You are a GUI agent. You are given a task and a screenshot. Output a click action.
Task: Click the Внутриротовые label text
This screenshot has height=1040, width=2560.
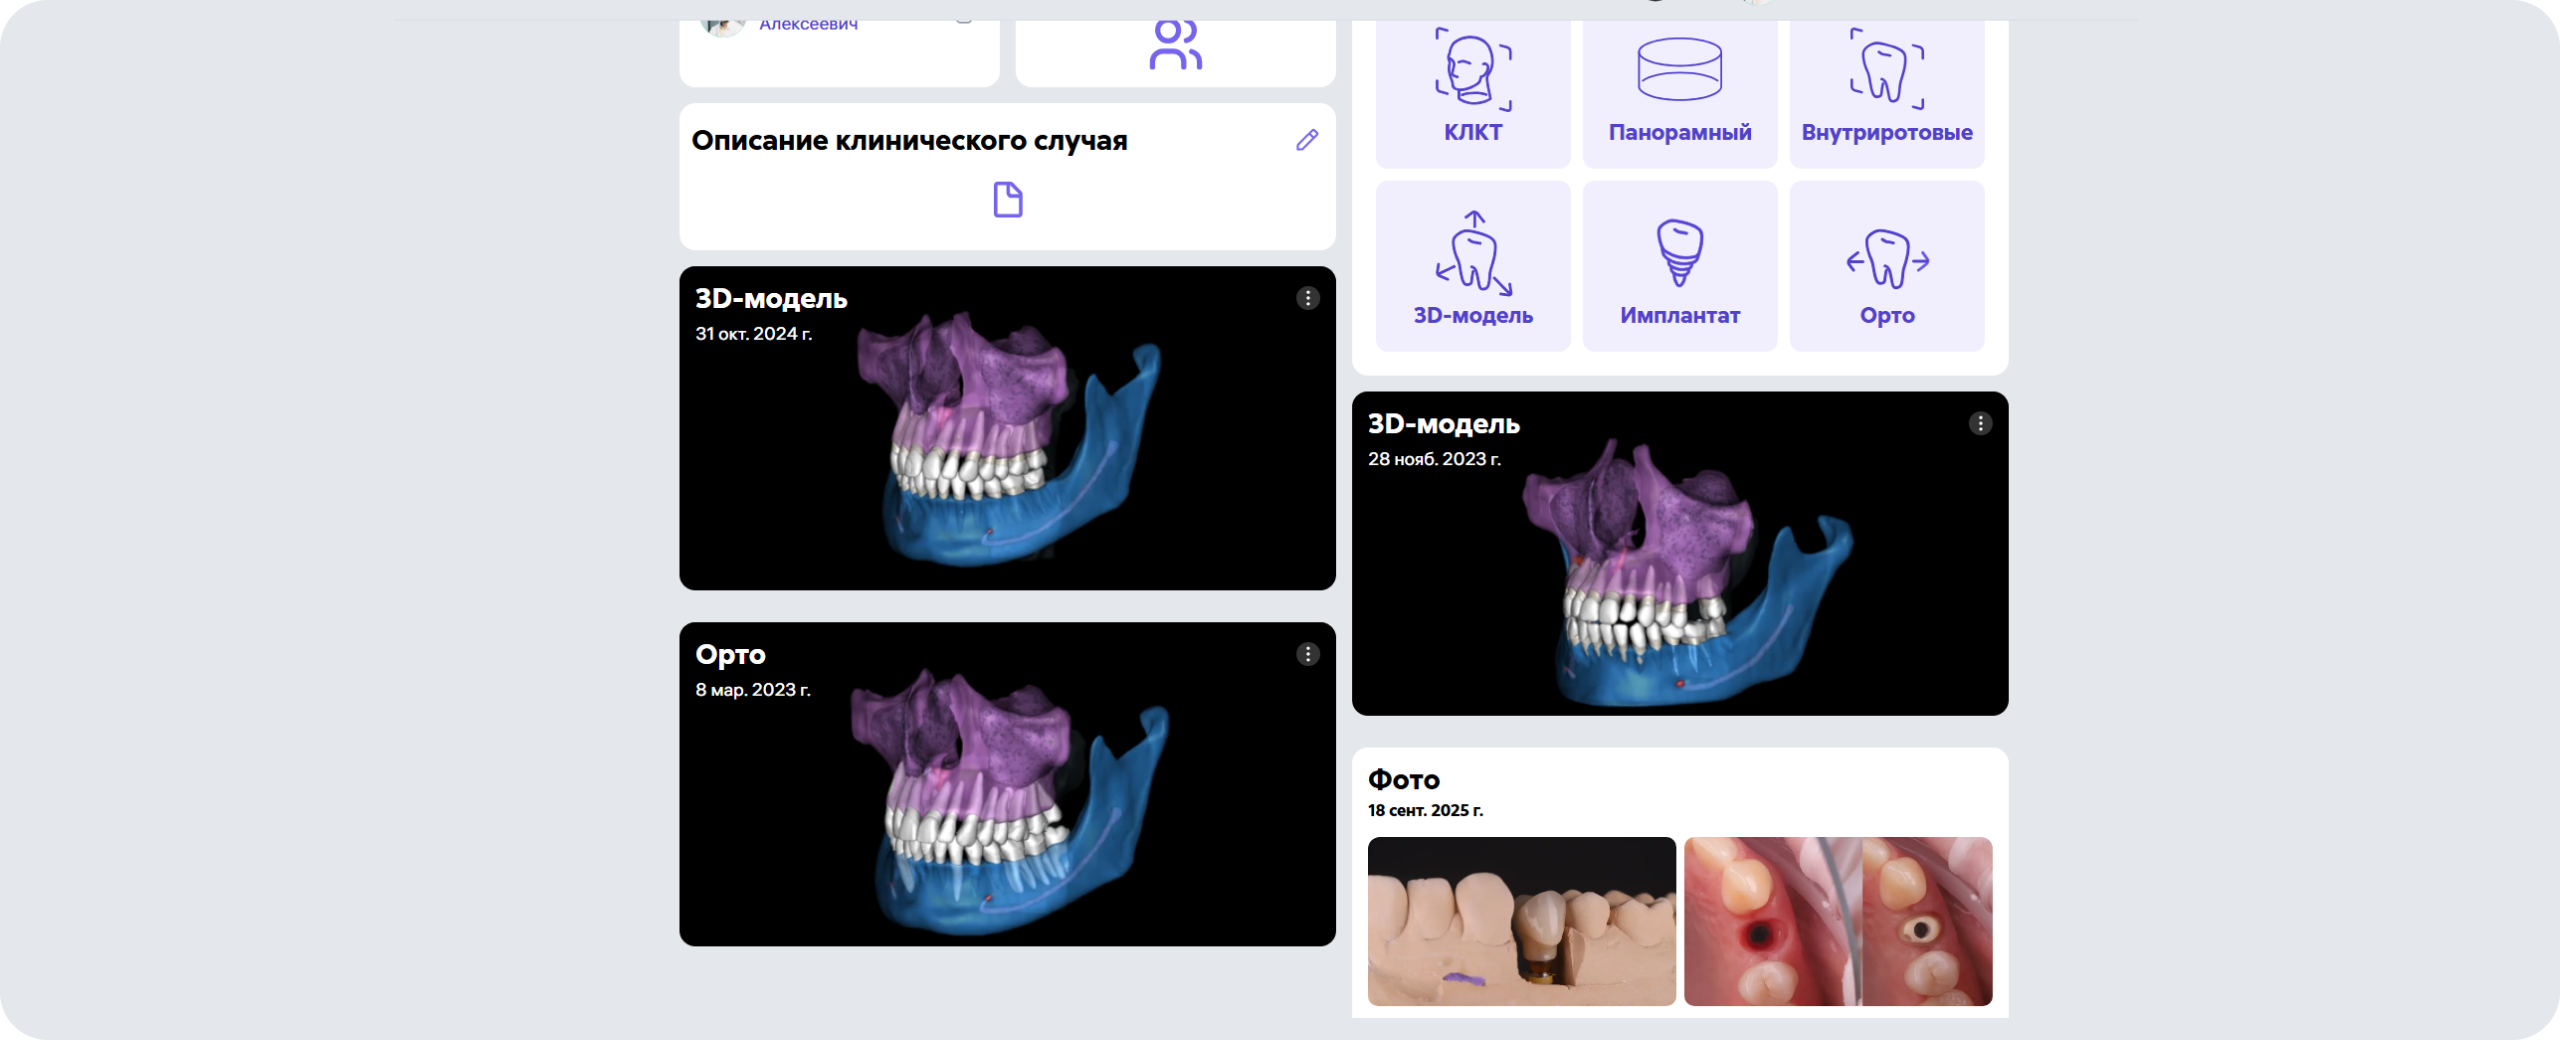tap(1886, 132)
